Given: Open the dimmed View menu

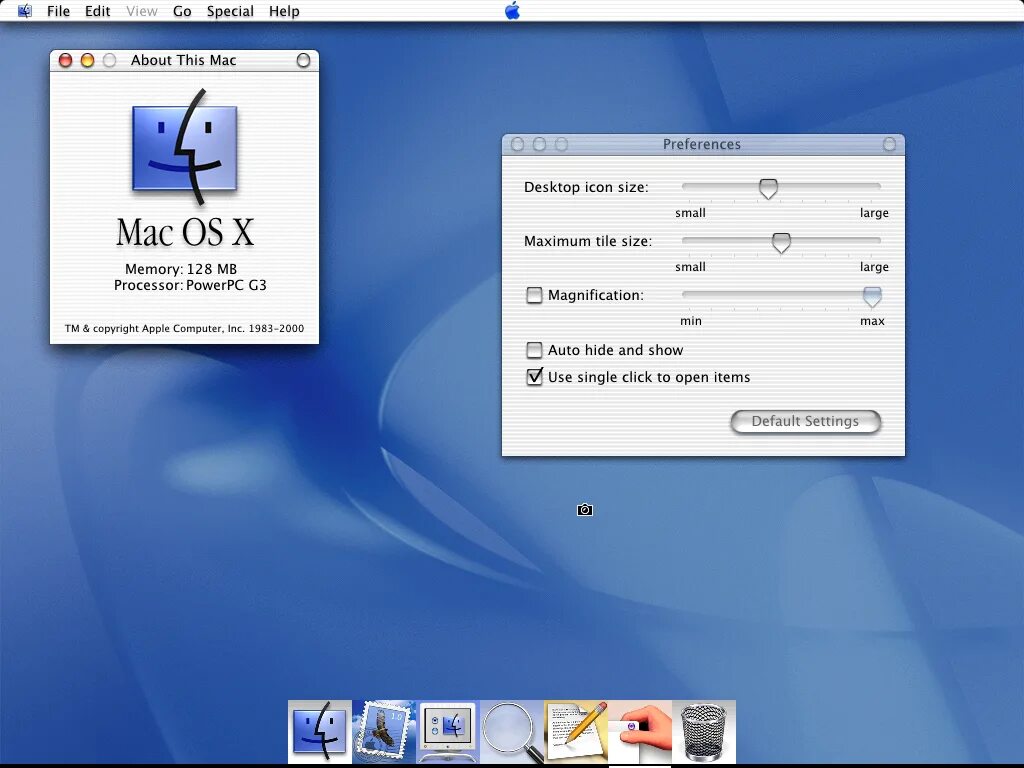Looking at the screenshot, I should (142, 11).
